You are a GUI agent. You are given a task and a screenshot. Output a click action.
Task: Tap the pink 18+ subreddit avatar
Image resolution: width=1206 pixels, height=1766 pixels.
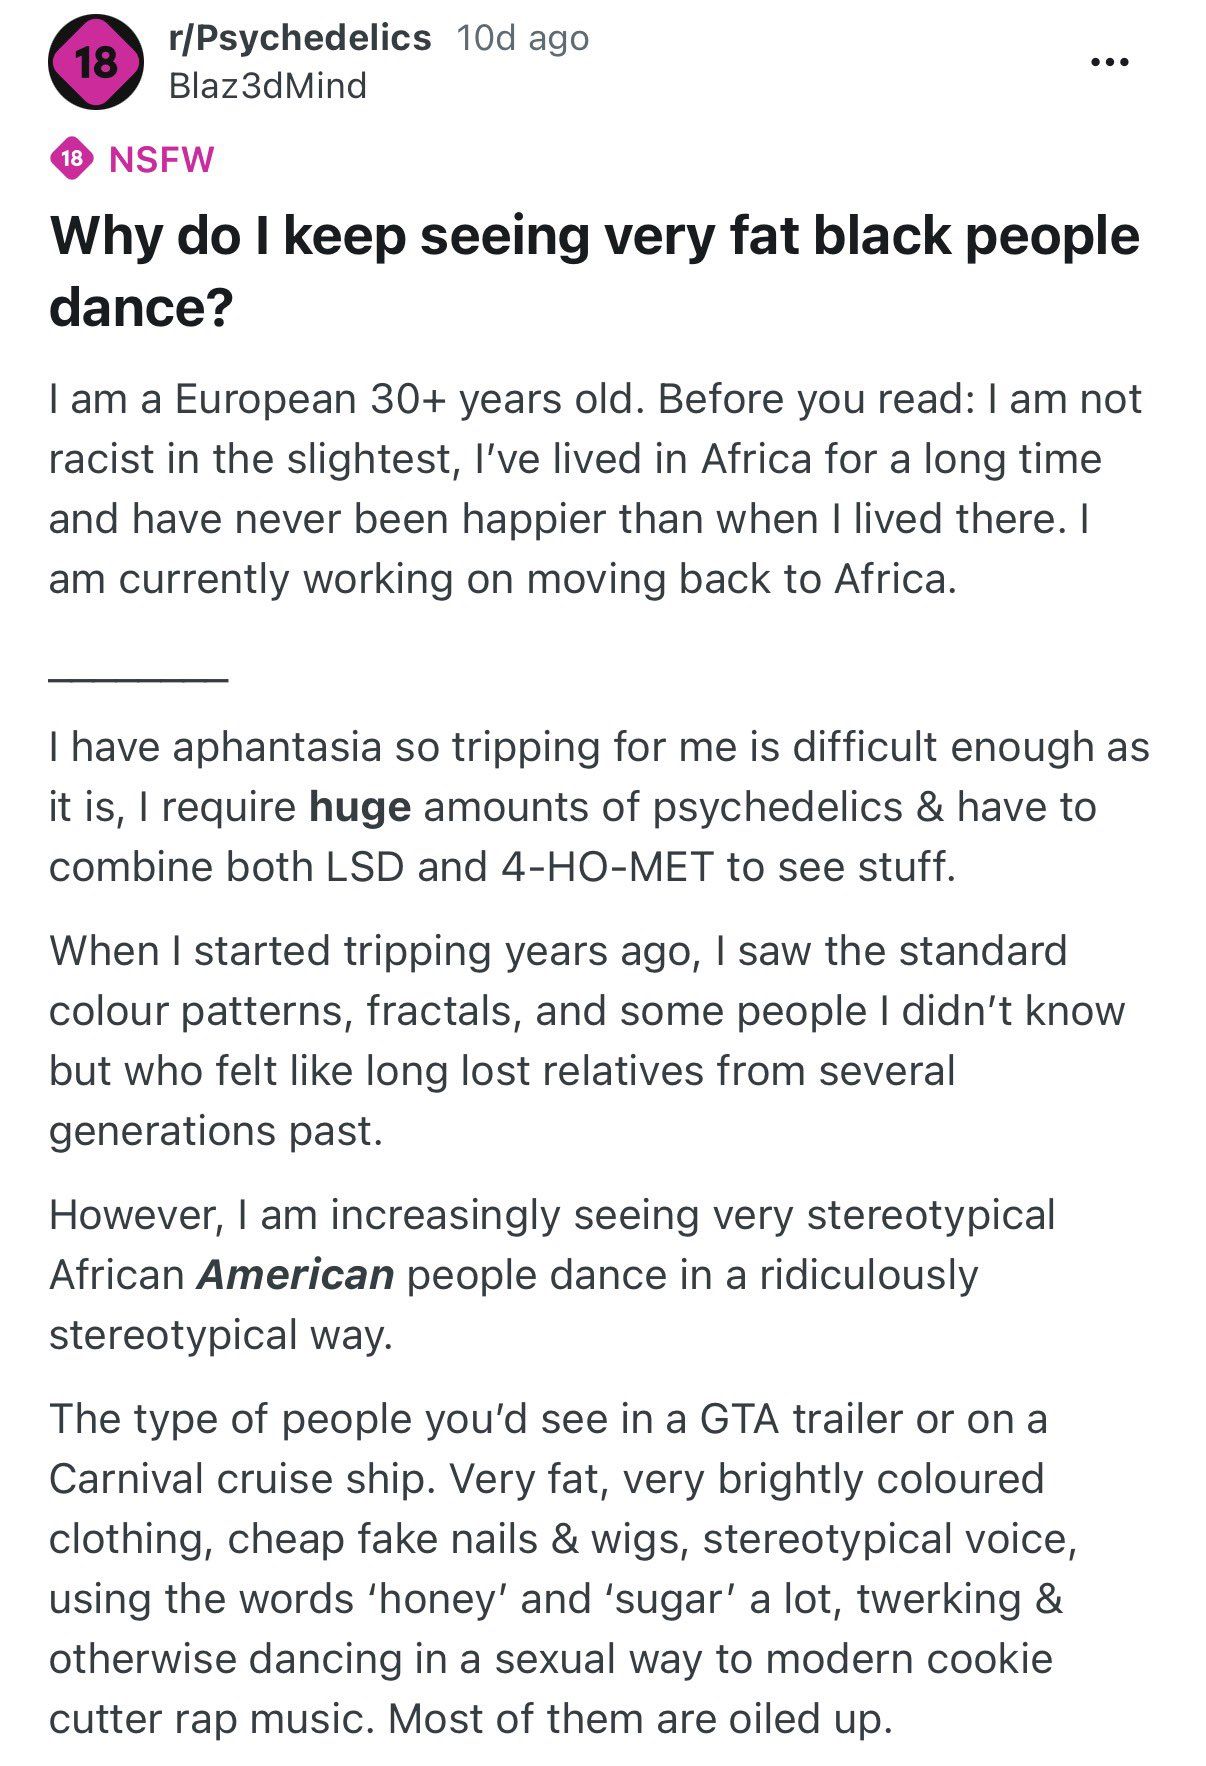96,63
